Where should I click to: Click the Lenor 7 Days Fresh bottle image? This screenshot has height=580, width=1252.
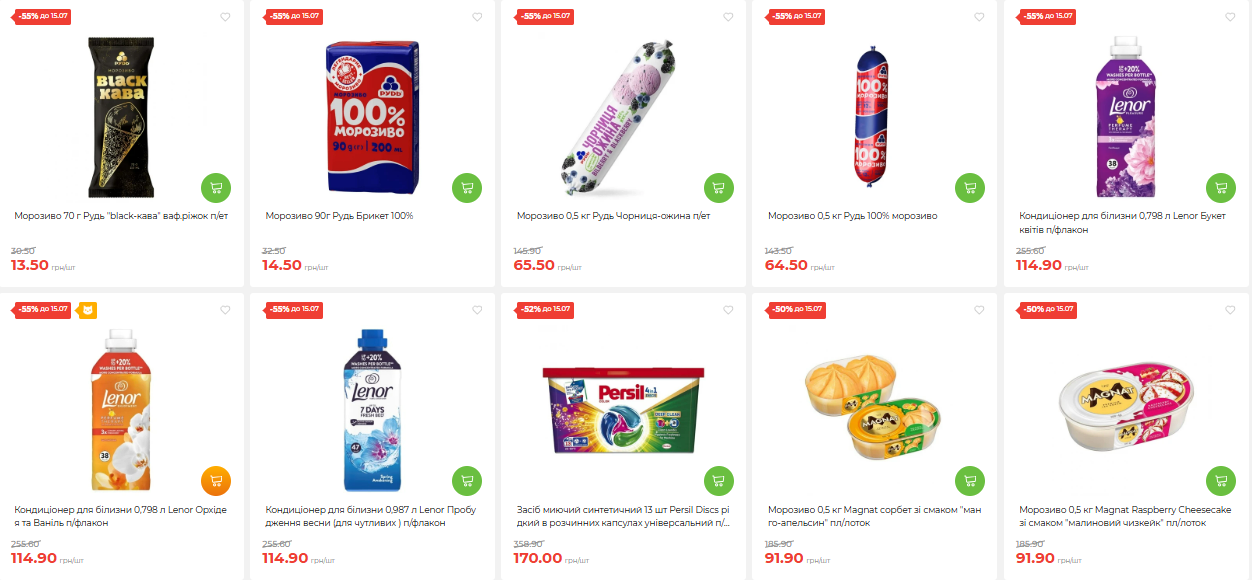[x=371, y=412]
